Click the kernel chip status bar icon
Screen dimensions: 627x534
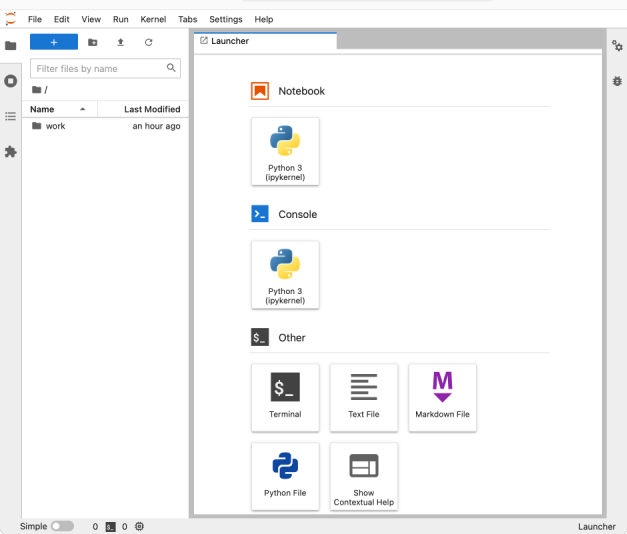click(139, 526)
